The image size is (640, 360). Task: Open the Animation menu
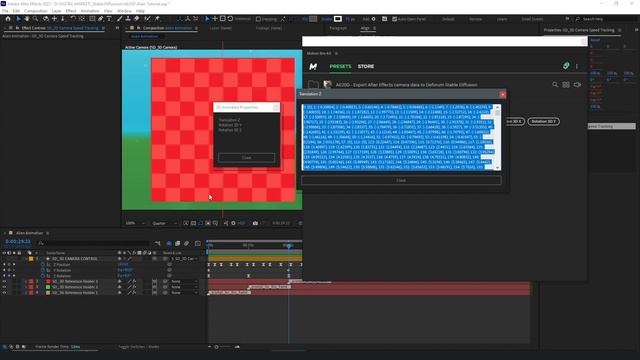(x=90, y=11)
